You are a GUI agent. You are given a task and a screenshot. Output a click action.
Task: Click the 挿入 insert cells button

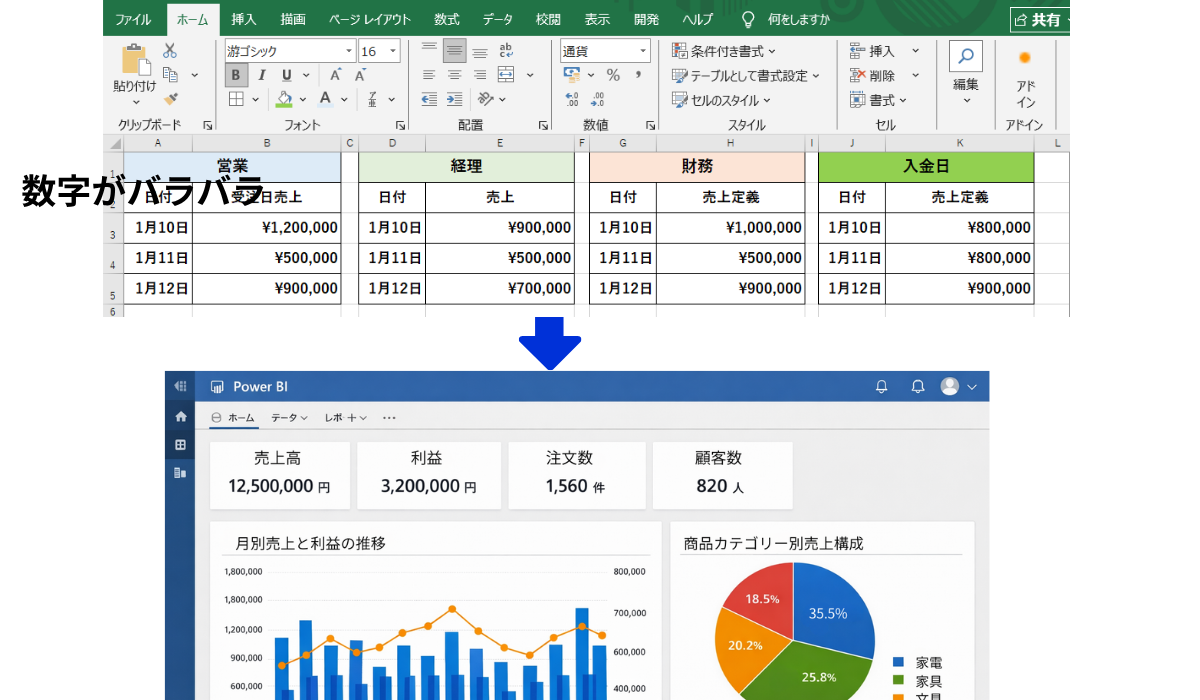[872, 51]
